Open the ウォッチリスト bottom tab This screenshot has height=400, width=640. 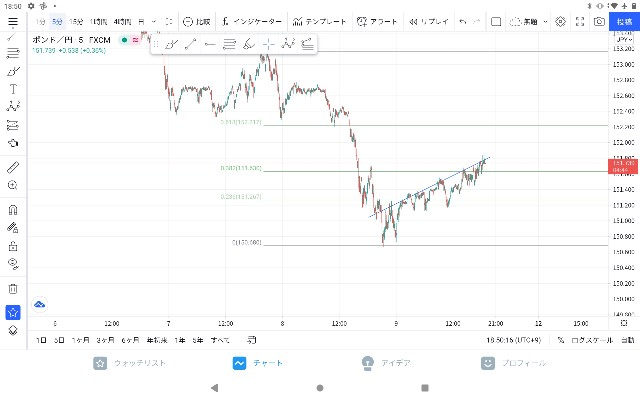(129, 363)
